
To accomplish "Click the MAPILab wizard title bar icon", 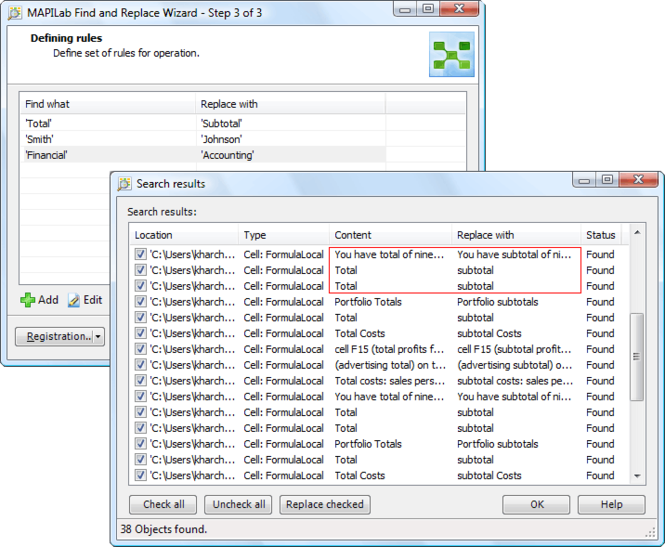I will 14,13.
